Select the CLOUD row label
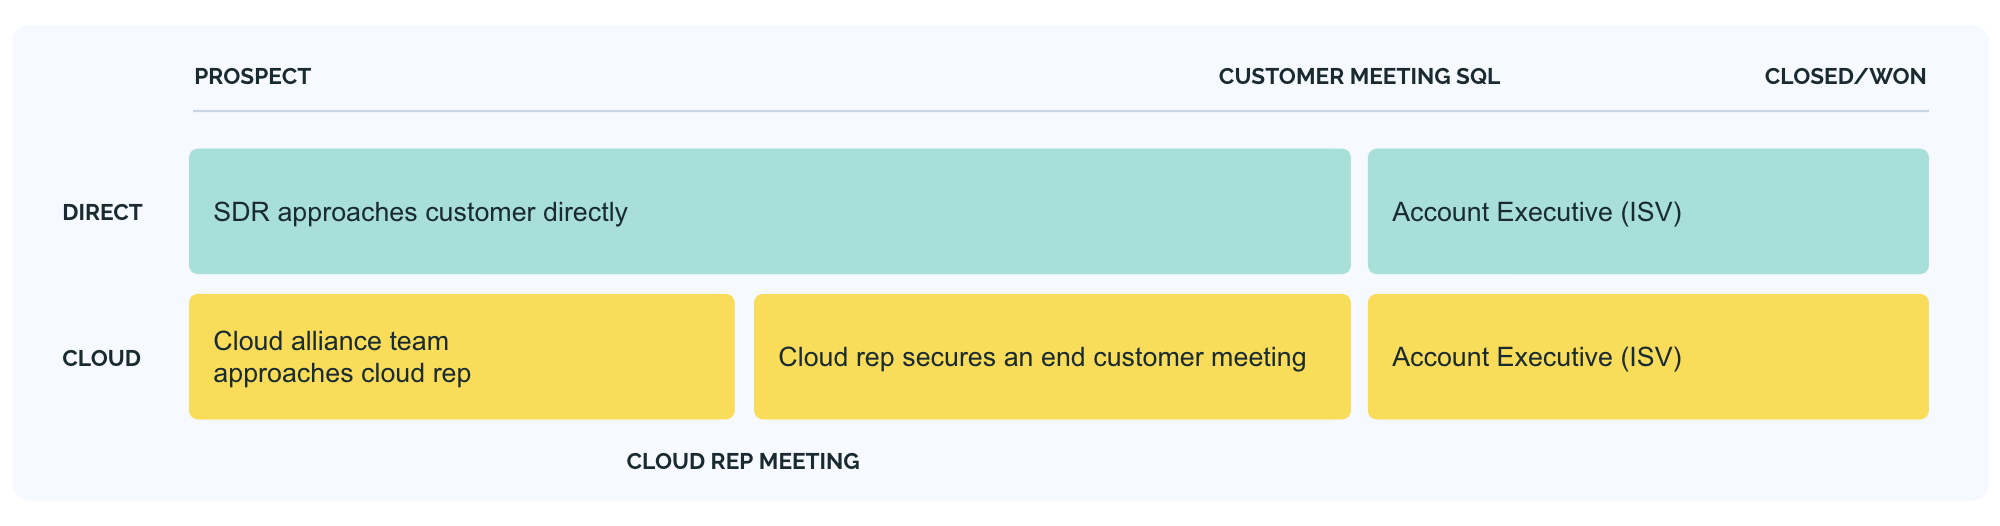The image size is (2000, 526). tap(101, 359)
